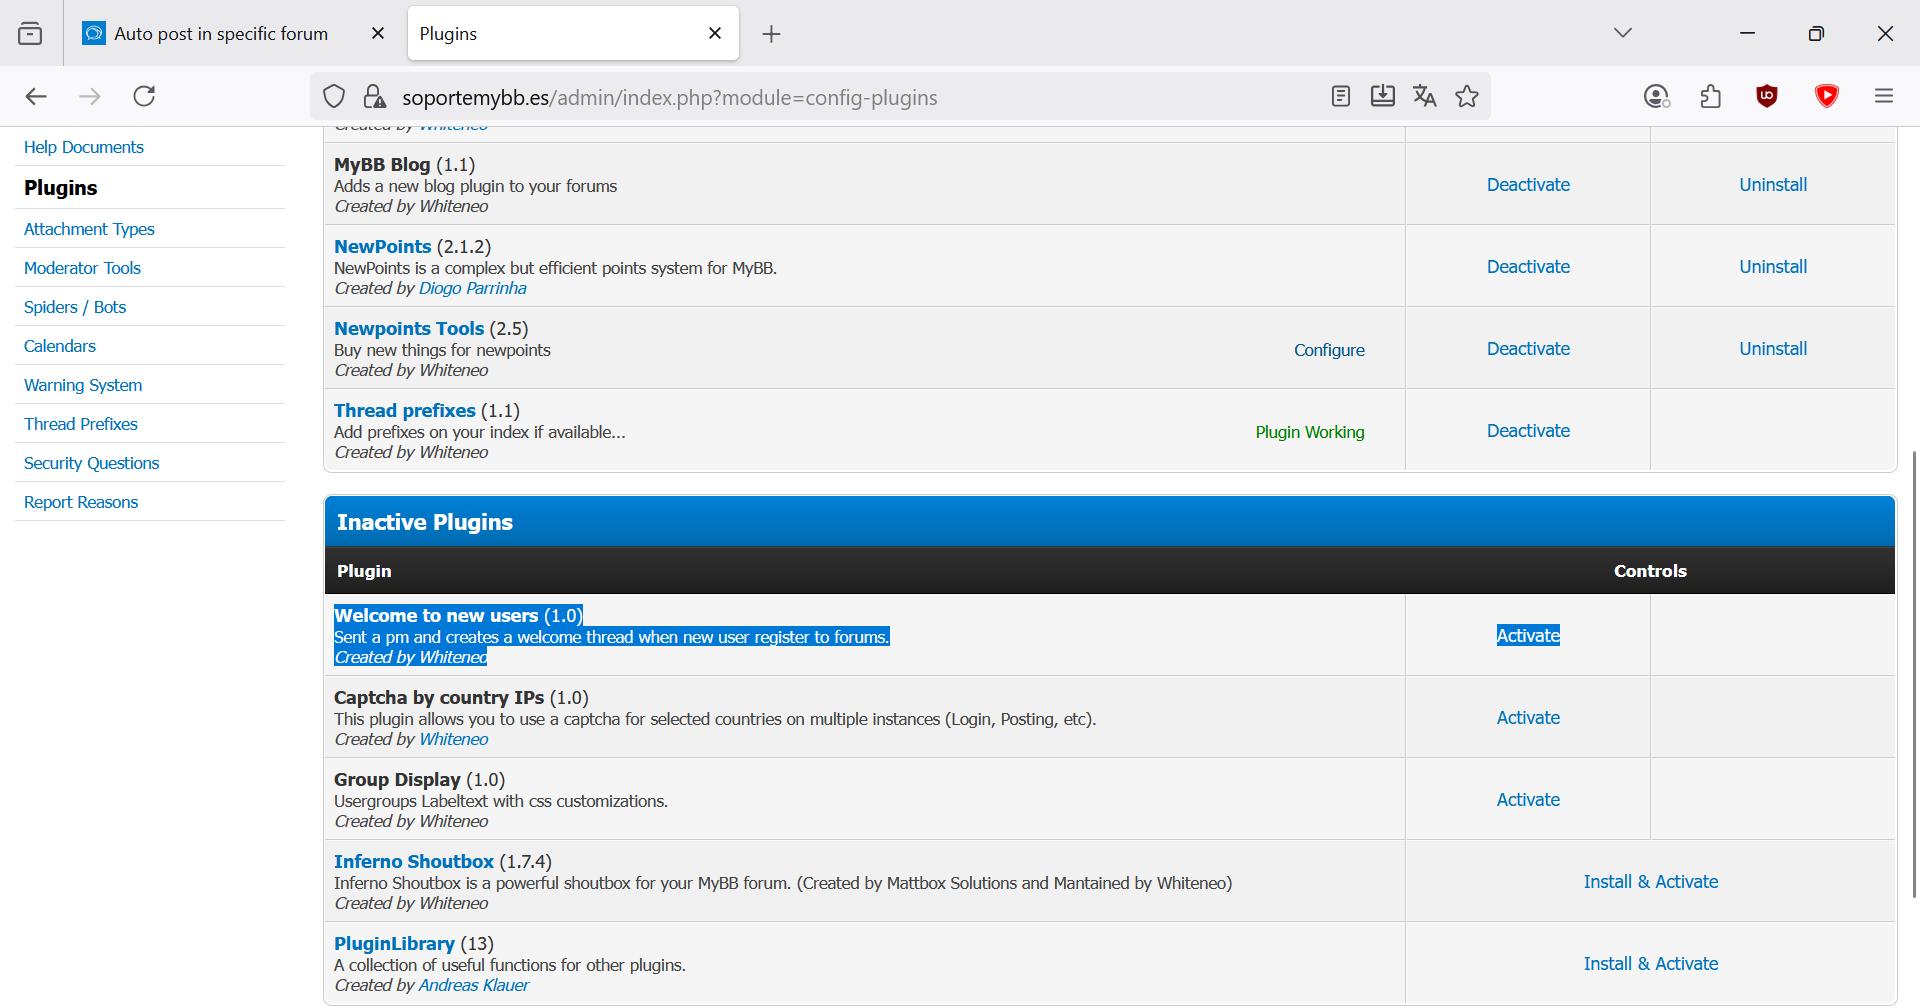Reload the current page
Viewport: 1920px width, 1008px height.
click(144, 96)
